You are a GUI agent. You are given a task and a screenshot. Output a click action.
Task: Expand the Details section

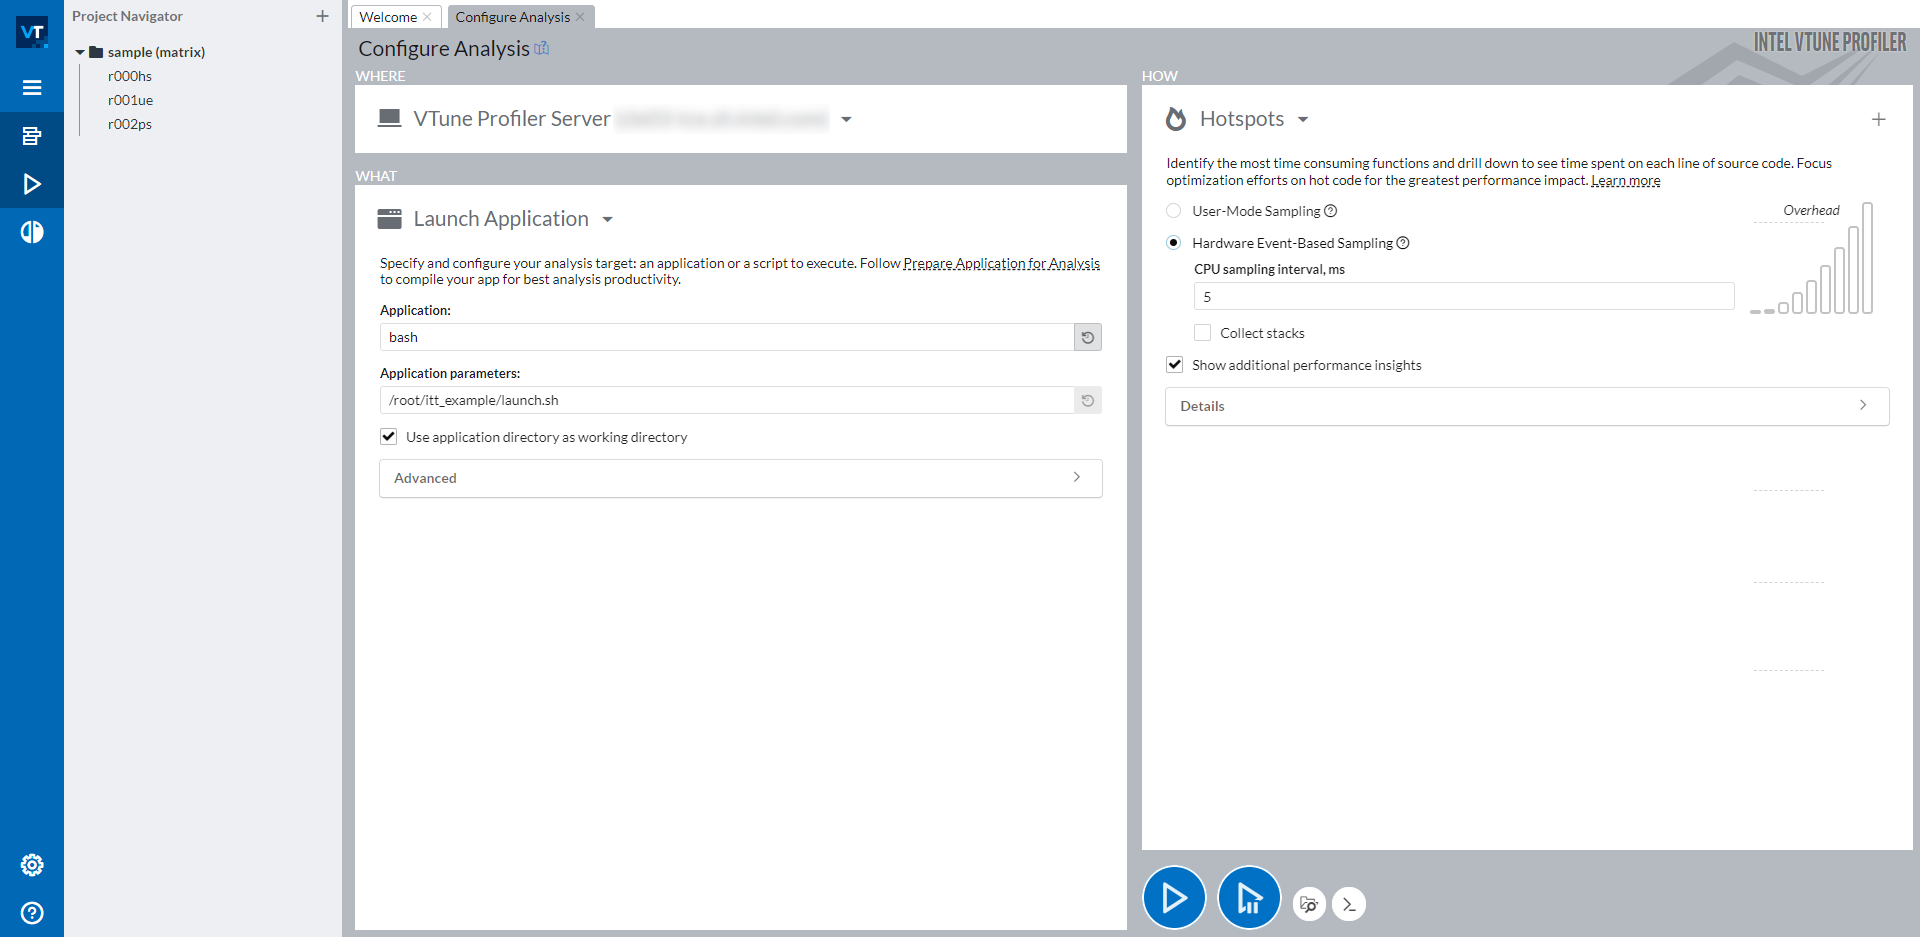click(x=1526, y=406)
